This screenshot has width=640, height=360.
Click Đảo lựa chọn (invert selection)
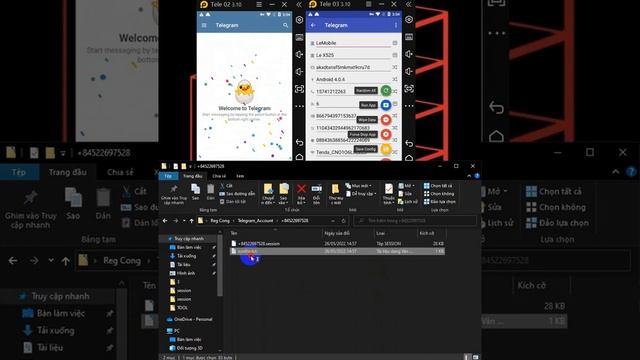[440, 201]
